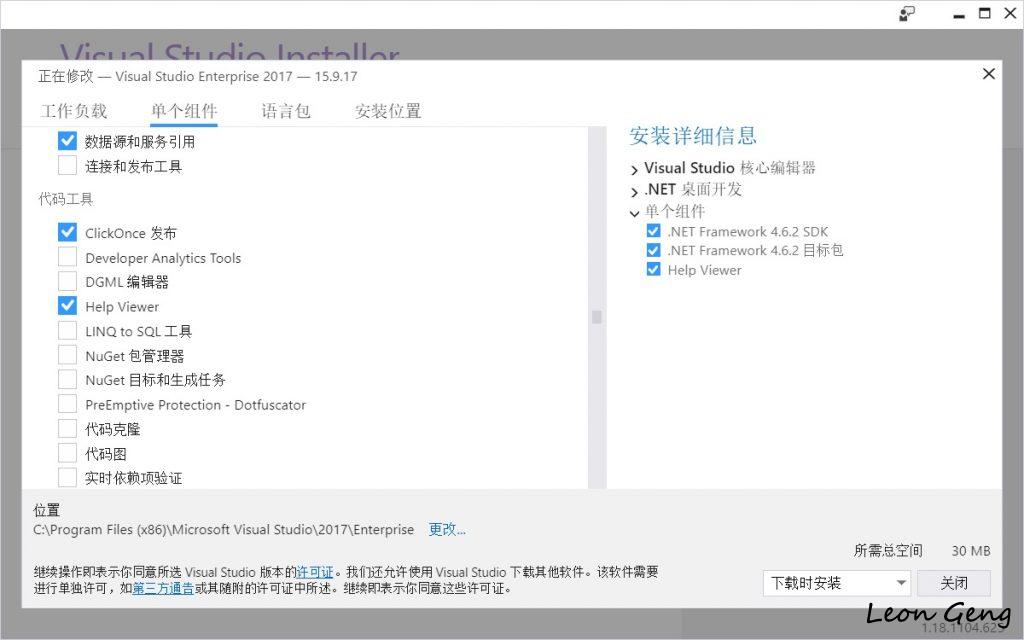1024x640 pixels.
Task: Click the 关闭 button
Action: (x=953, y=583)
